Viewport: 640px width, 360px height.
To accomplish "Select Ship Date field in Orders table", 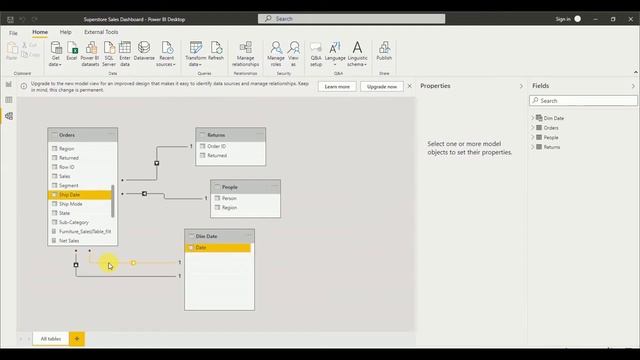I will [80, 195].
